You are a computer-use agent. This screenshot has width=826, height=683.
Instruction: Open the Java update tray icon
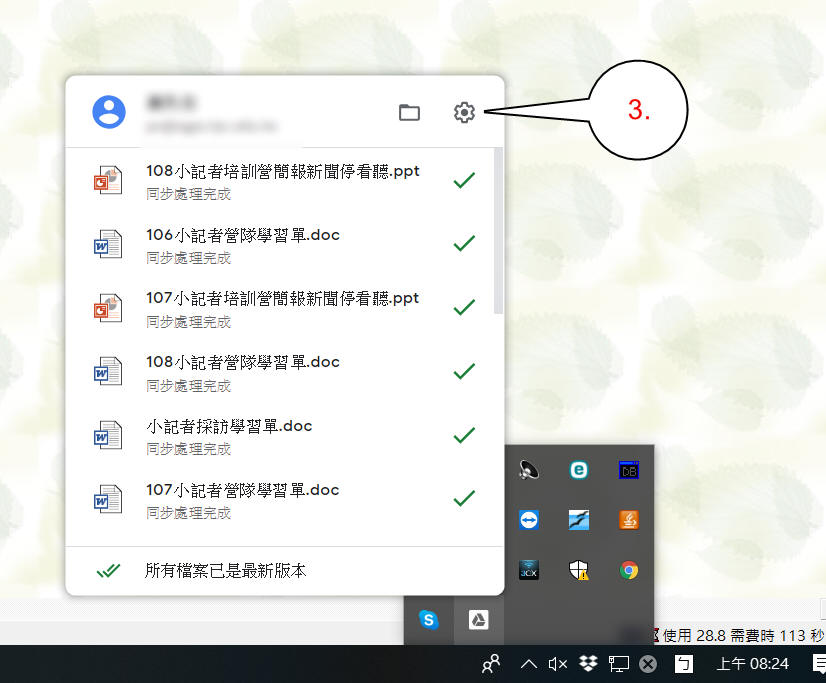[629, 520]
